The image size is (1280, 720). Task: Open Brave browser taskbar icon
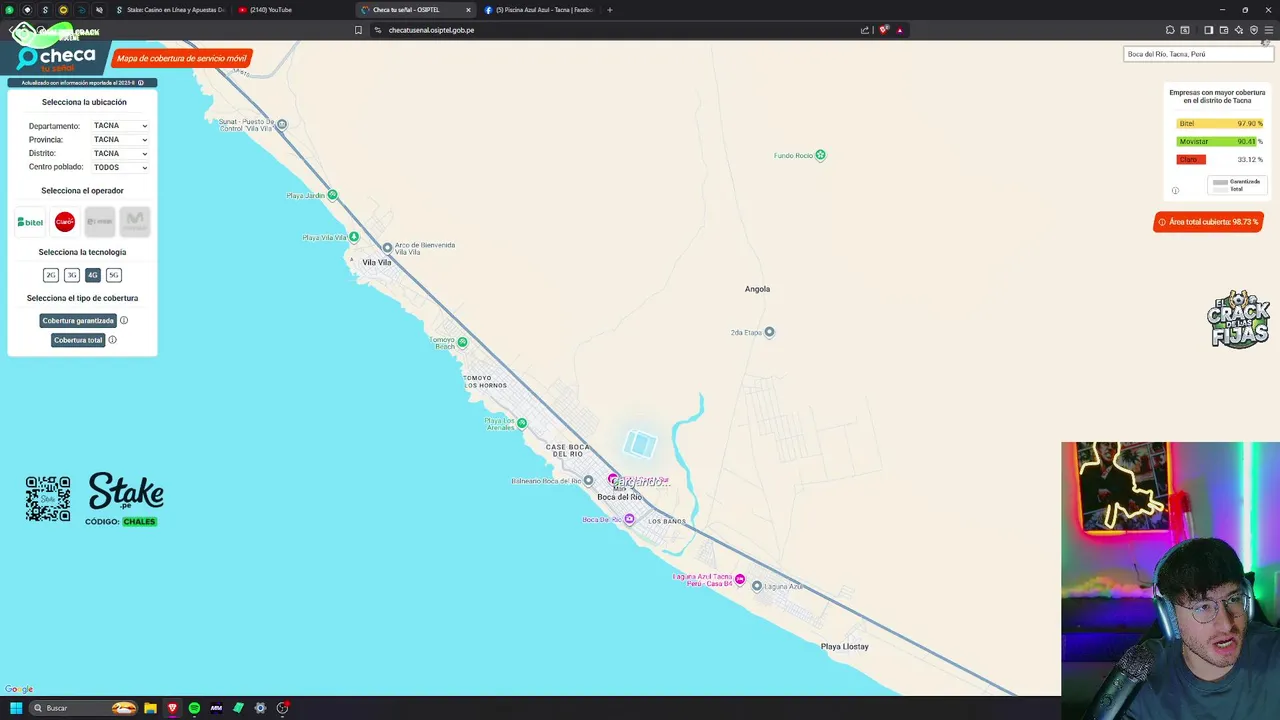click(x=172, y=708)
